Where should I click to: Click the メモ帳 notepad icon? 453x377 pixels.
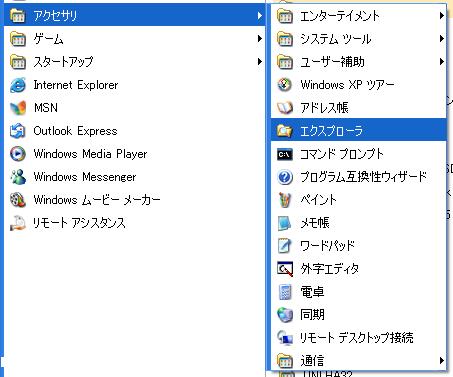coord(285,223)
